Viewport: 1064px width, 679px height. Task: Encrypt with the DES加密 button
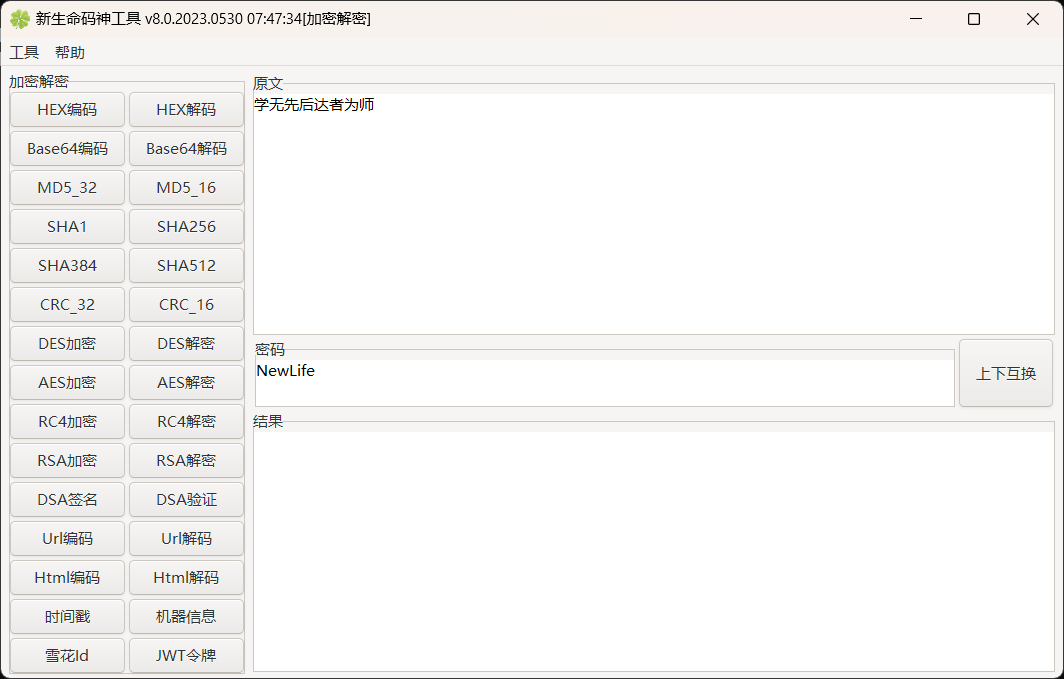click(67, 344)
